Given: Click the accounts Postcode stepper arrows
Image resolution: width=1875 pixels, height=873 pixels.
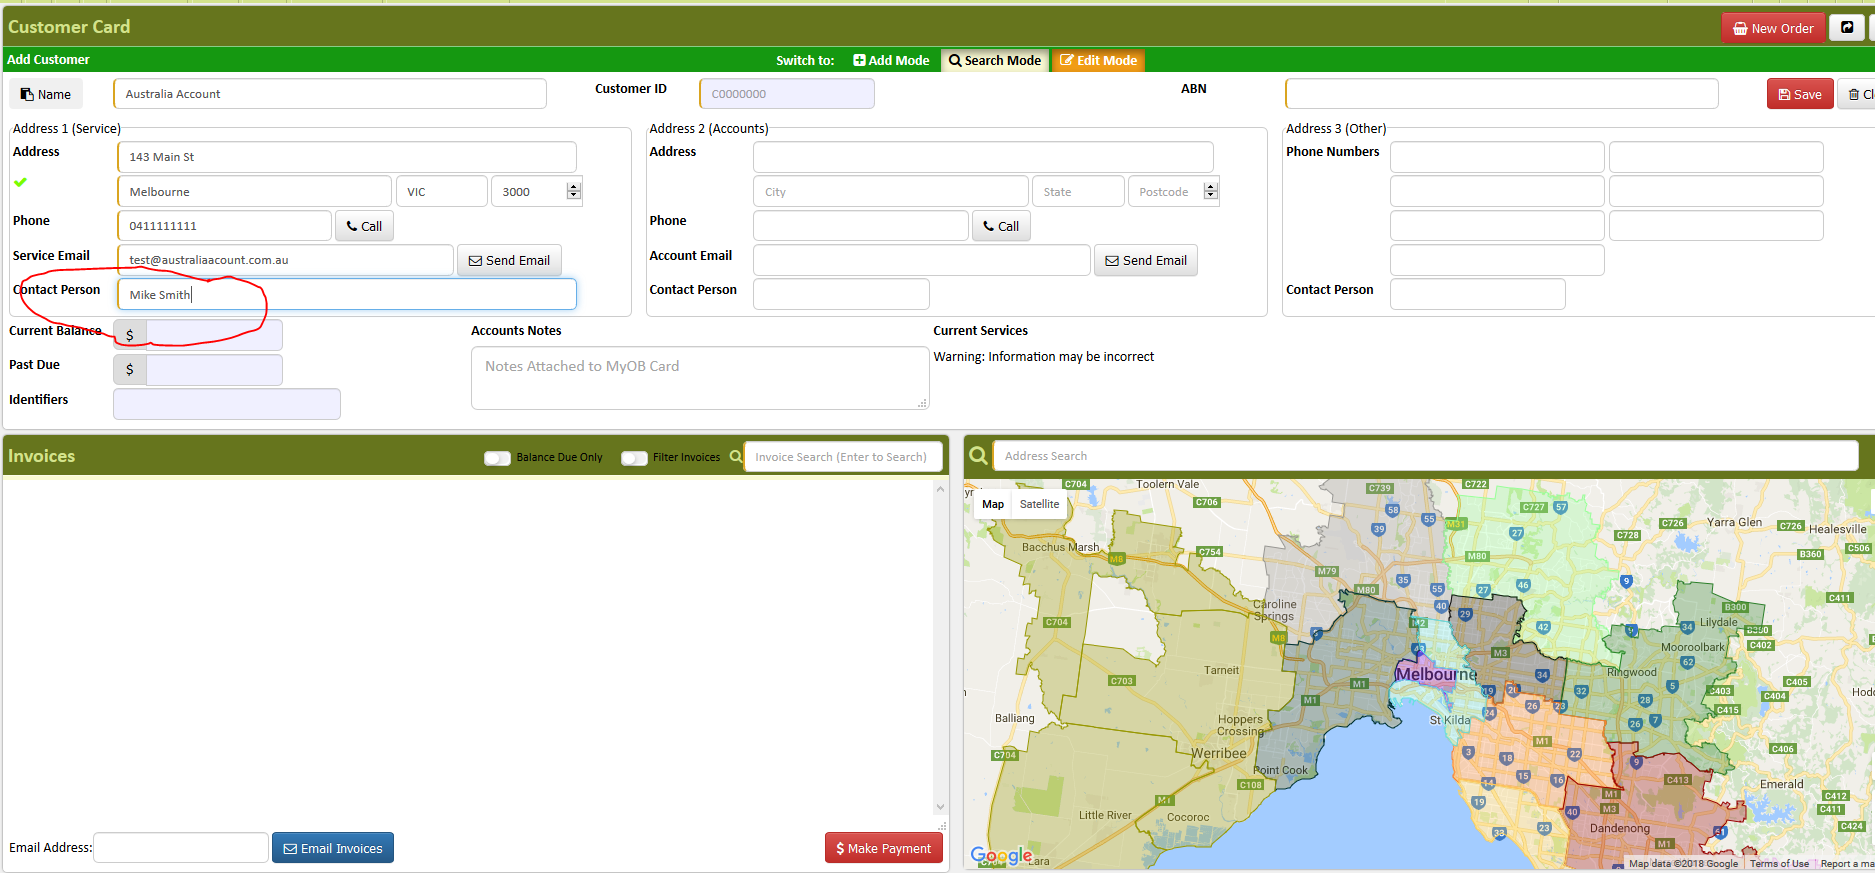Looking at the screenshot, I should pos(1211,191).
